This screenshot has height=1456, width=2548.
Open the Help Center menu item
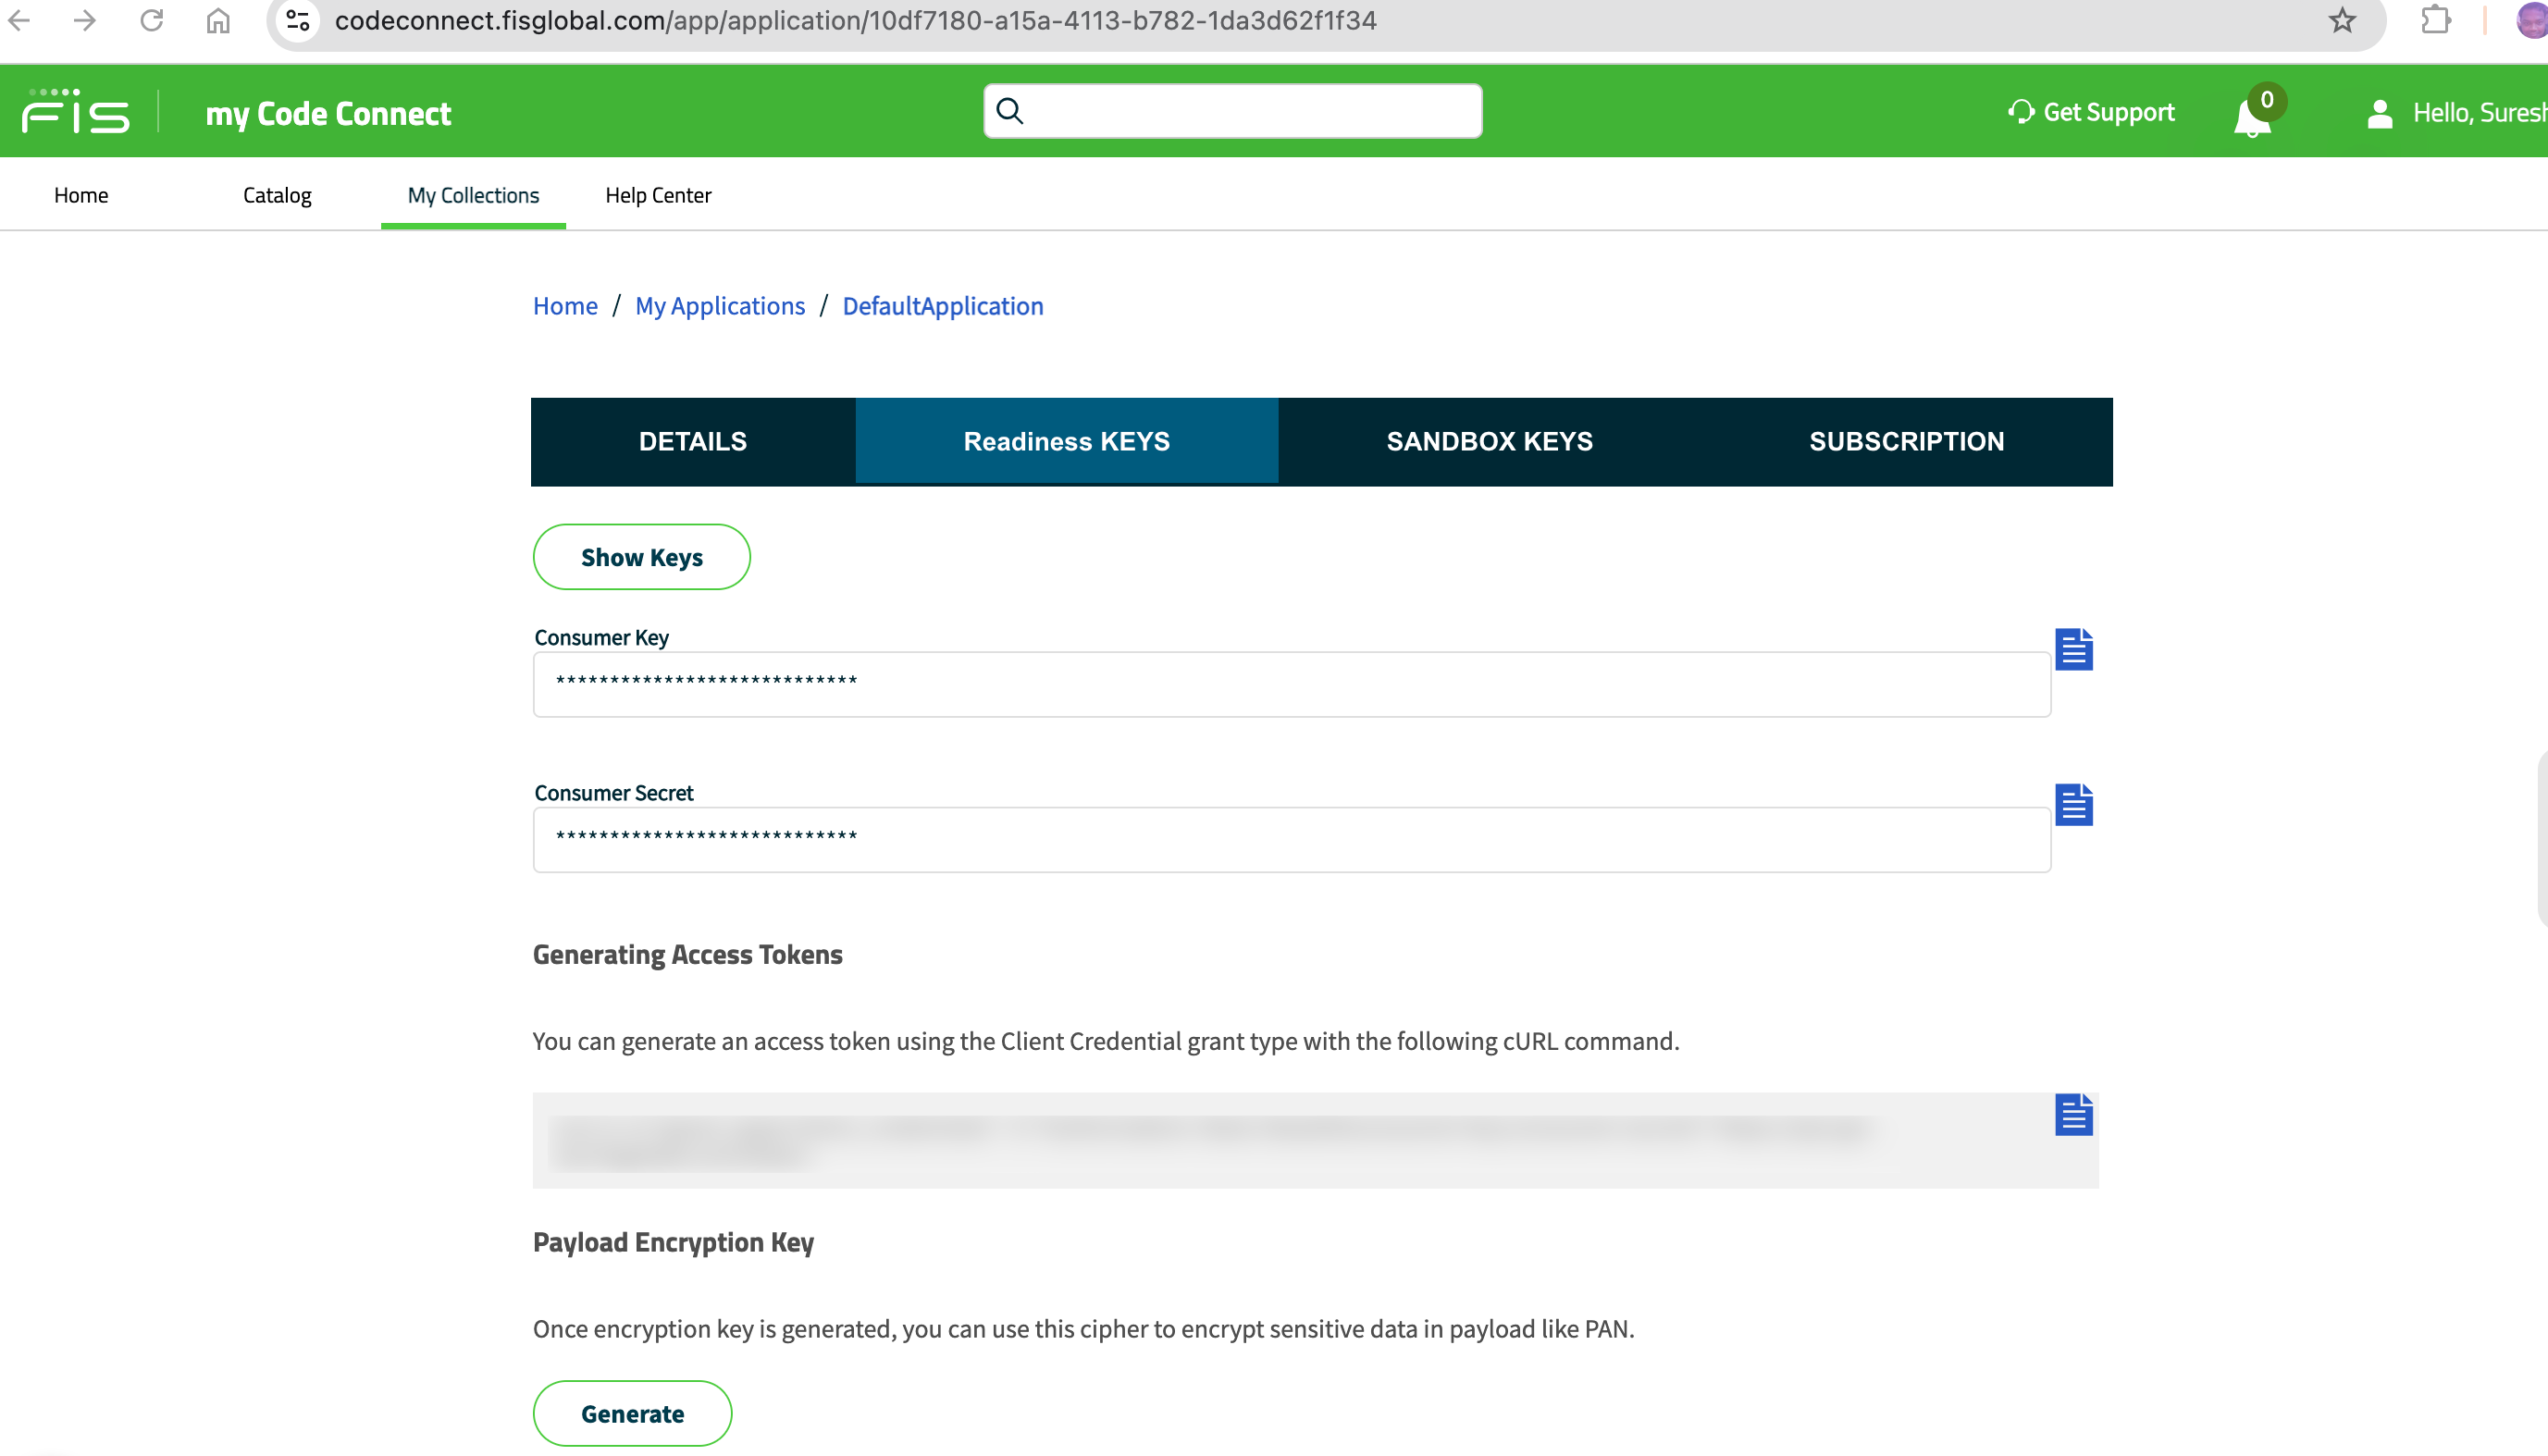coord(658,195)
